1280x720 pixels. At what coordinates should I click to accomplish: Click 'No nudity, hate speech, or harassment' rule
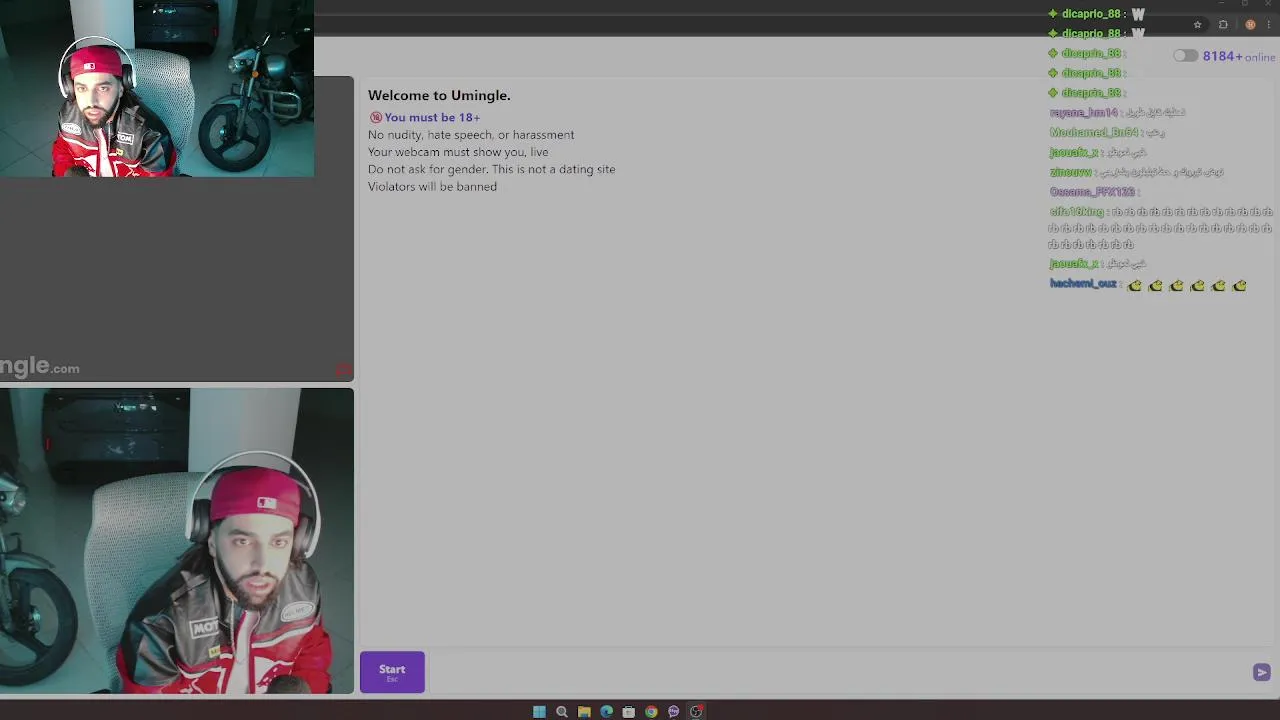tap(471, 135)
